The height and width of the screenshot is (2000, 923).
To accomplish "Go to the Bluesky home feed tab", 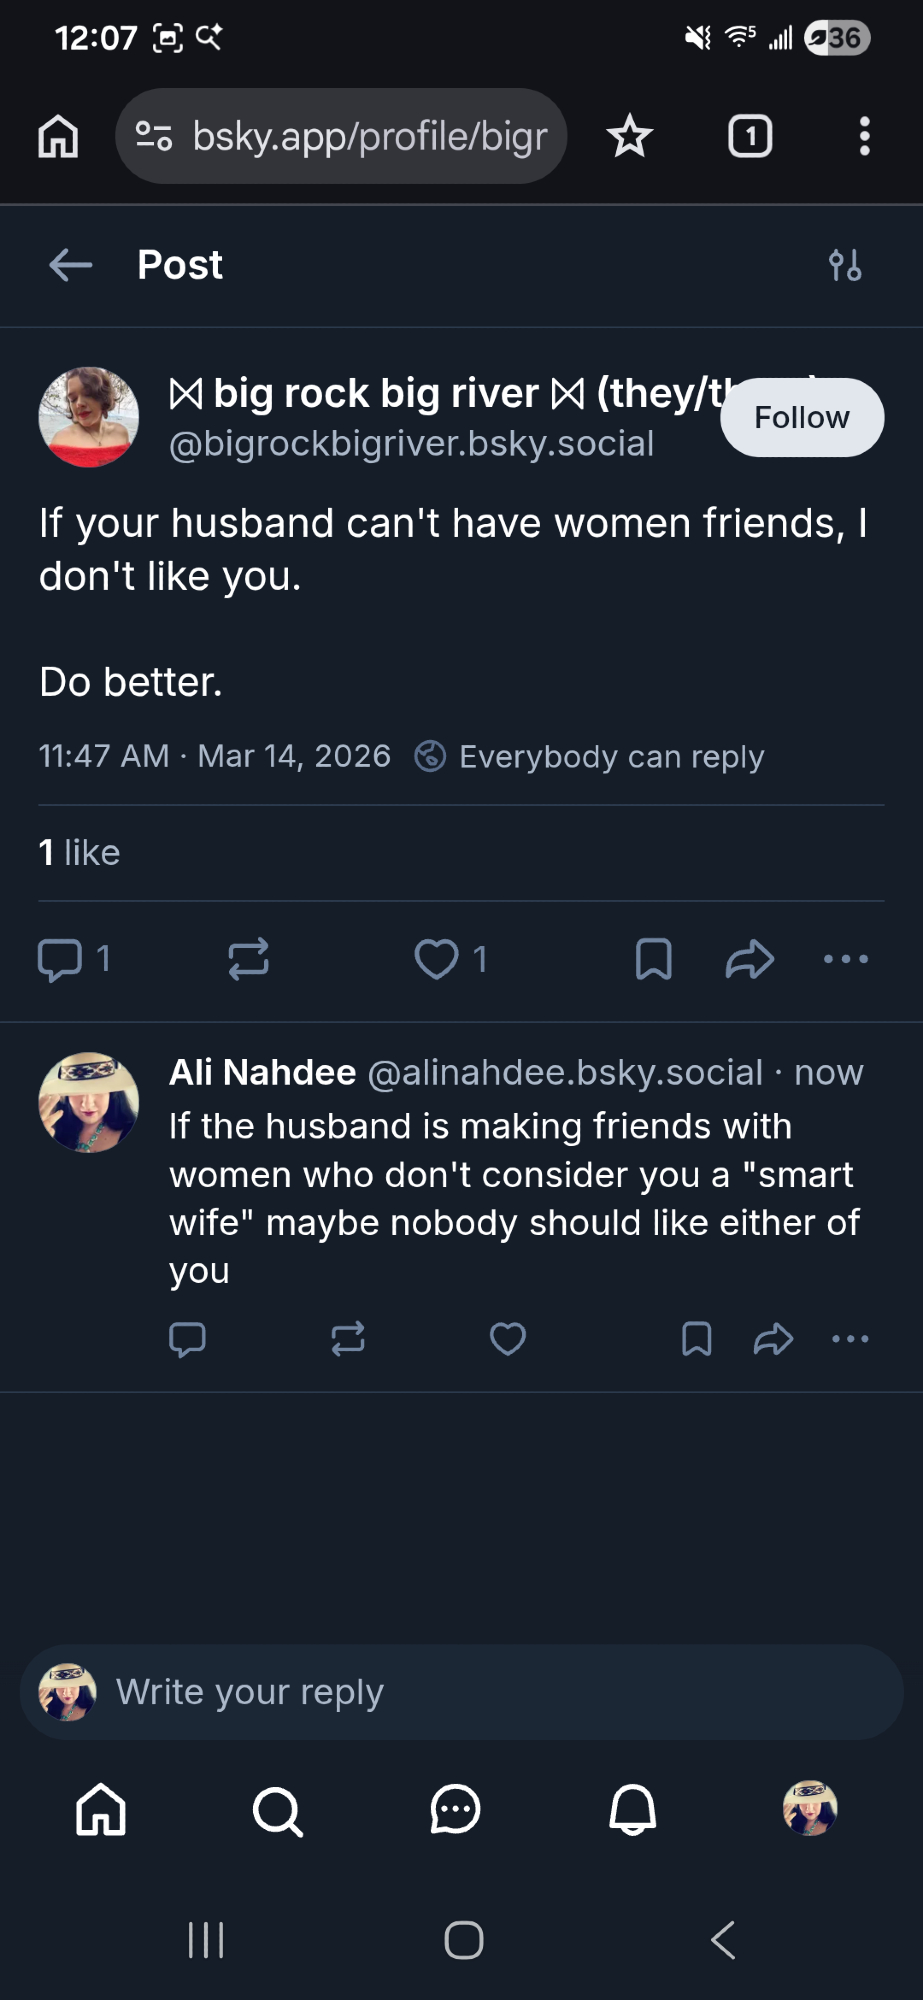I will [x=101, y=1810].
